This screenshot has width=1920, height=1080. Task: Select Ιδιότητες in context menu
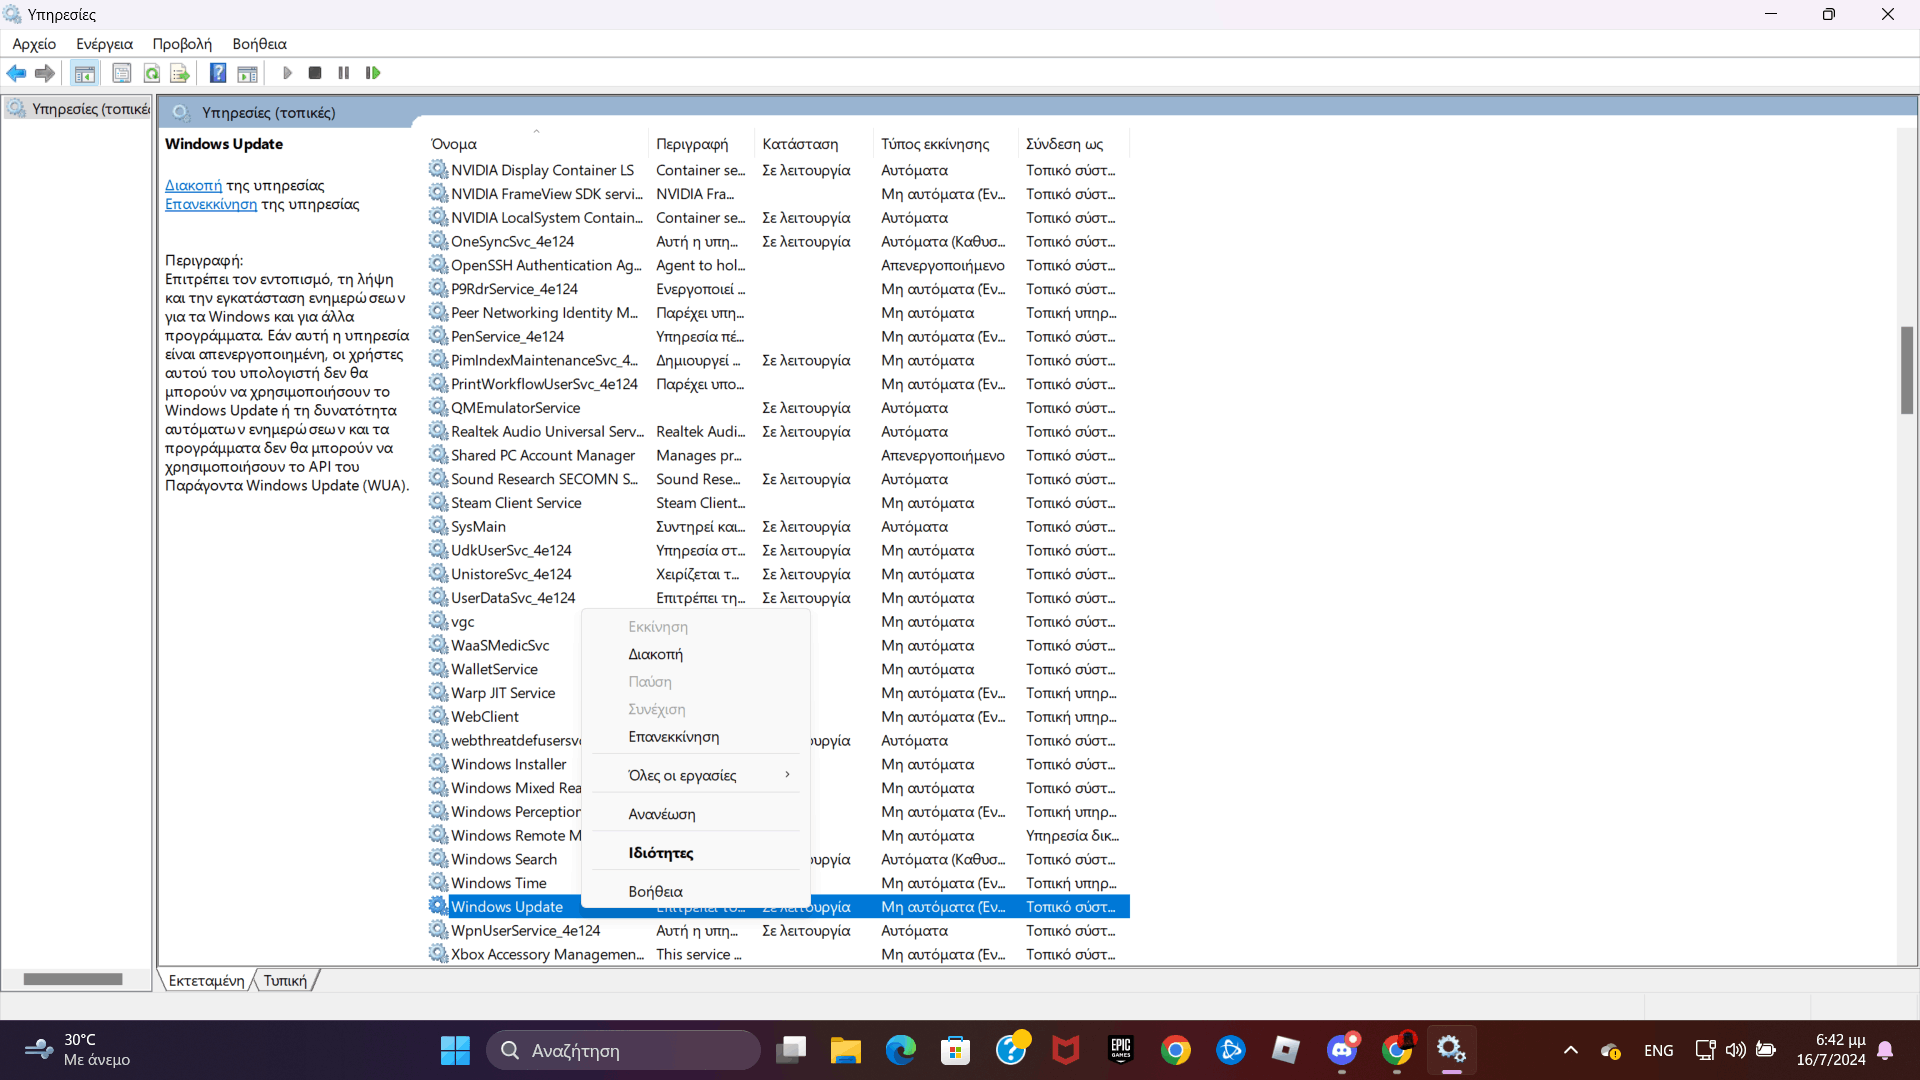click(x=660, y=853)
